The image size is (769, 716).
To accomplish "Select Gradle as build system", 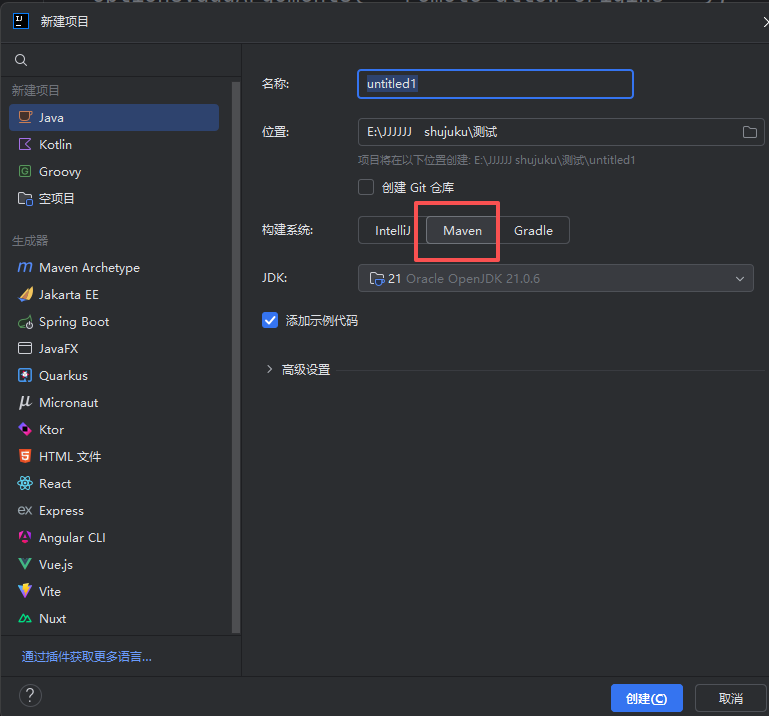I will tap(533, 230).
